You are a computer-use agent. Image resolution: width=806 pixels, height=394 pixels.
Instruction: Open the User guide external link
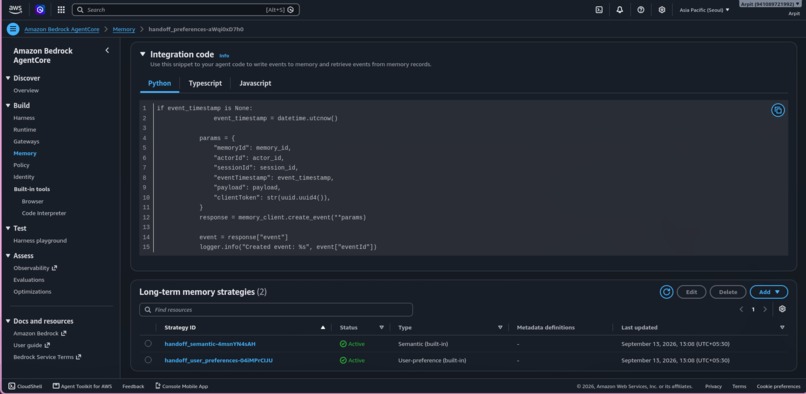pos(31,345)
